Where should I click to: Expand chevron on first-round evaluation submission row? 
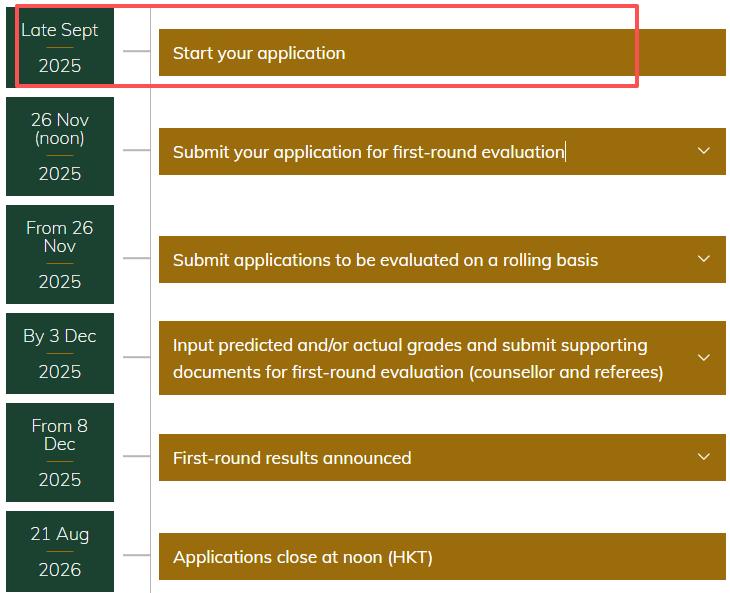[x=703, y=151]
